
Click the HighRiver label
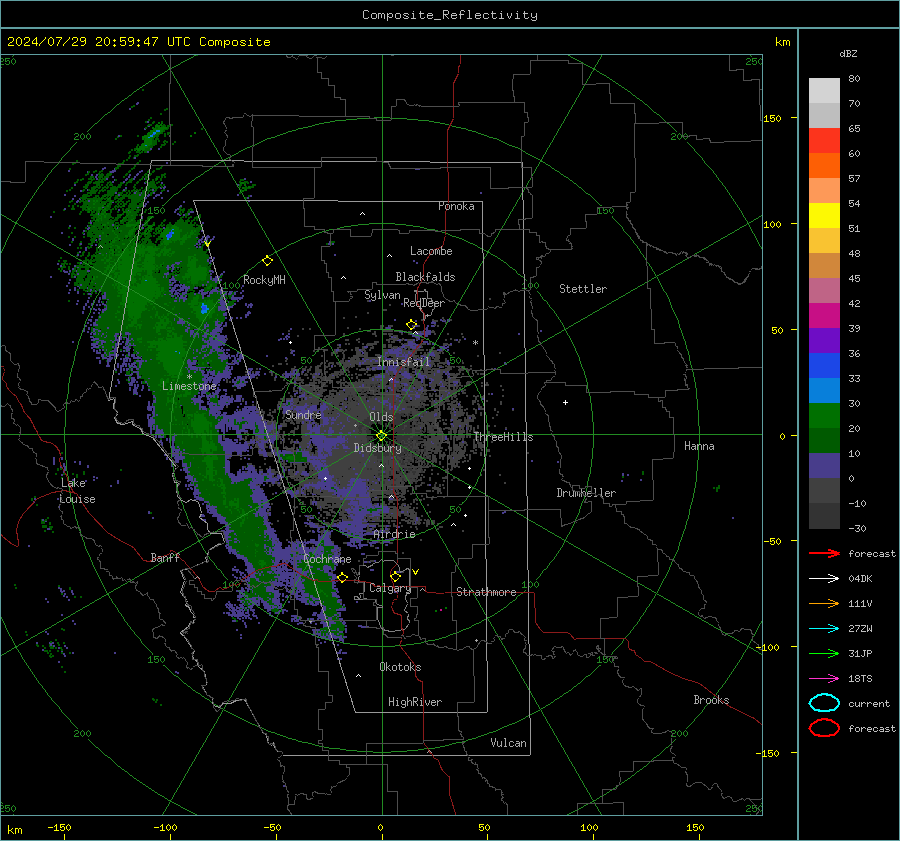[x=415, y=702]
